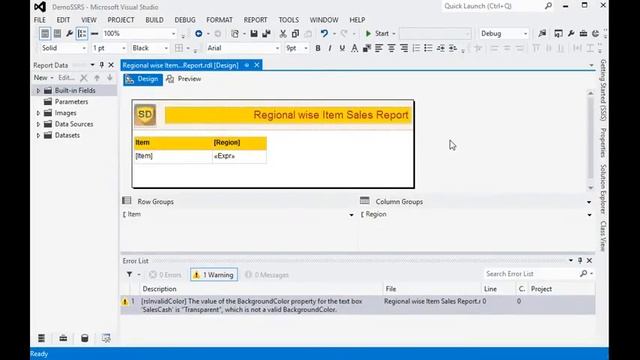Open the TOOLS menu
The height and width of the screenshot is (360, 640).
(x=289, y=20)
